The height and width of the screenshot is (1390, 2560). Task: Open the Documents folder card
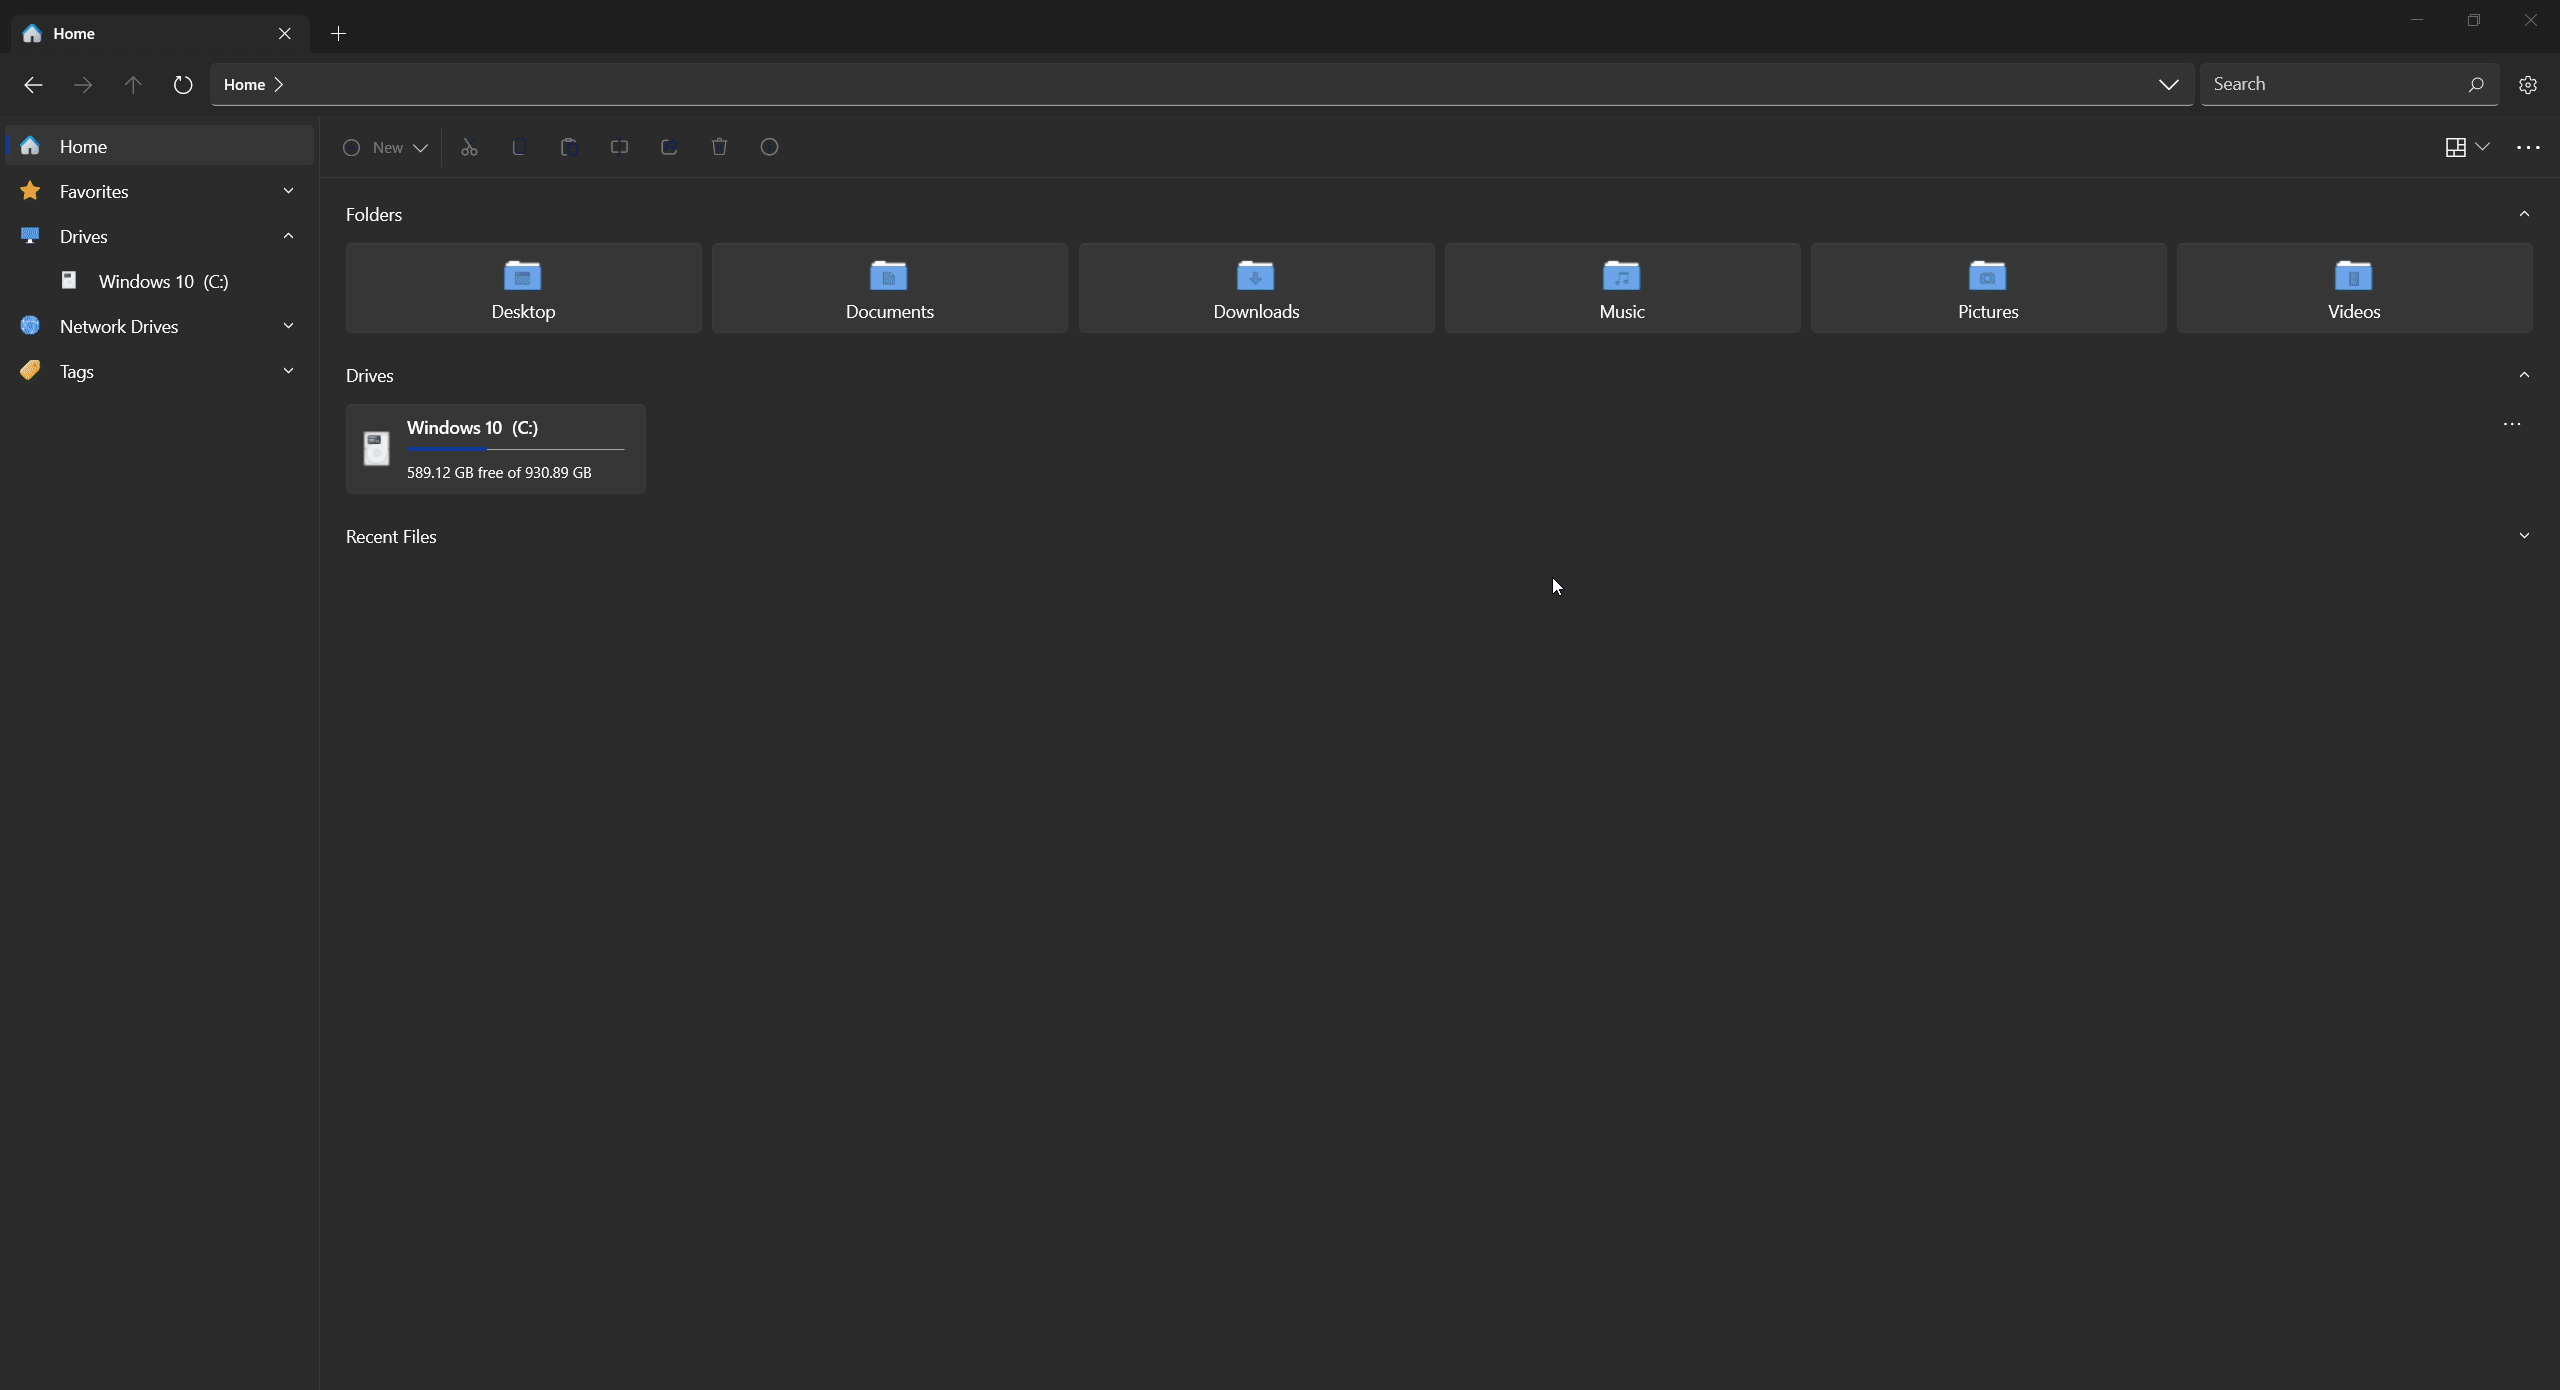click(889, 288)
